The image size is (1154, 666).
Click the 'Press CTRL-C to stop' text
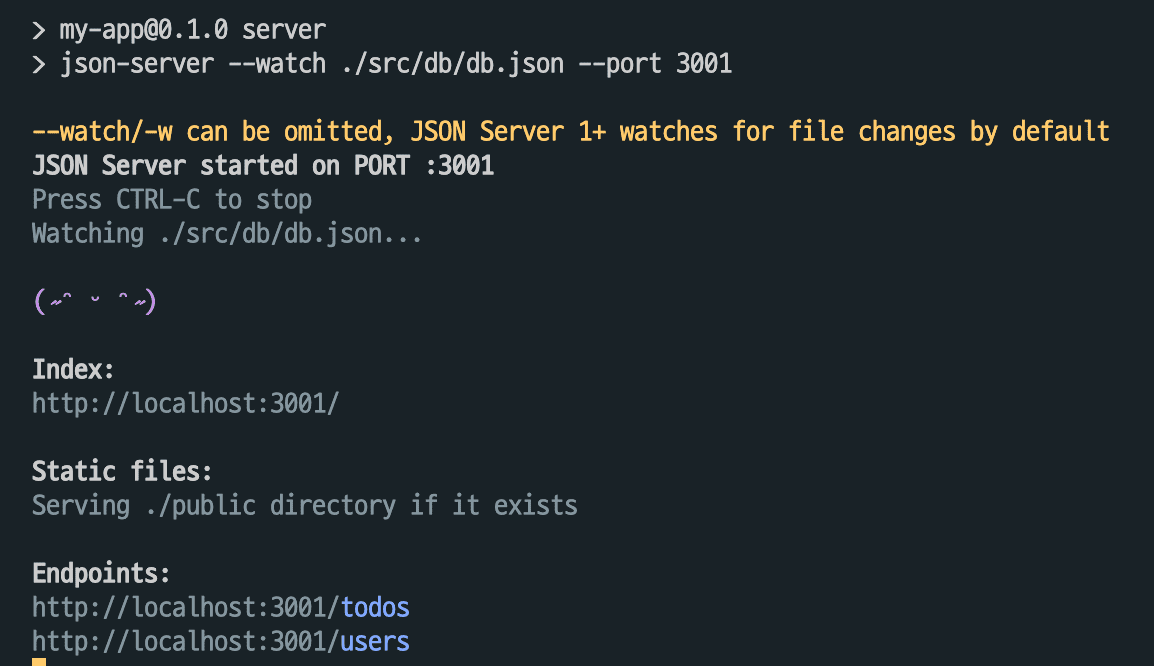(x=172, y=199)
